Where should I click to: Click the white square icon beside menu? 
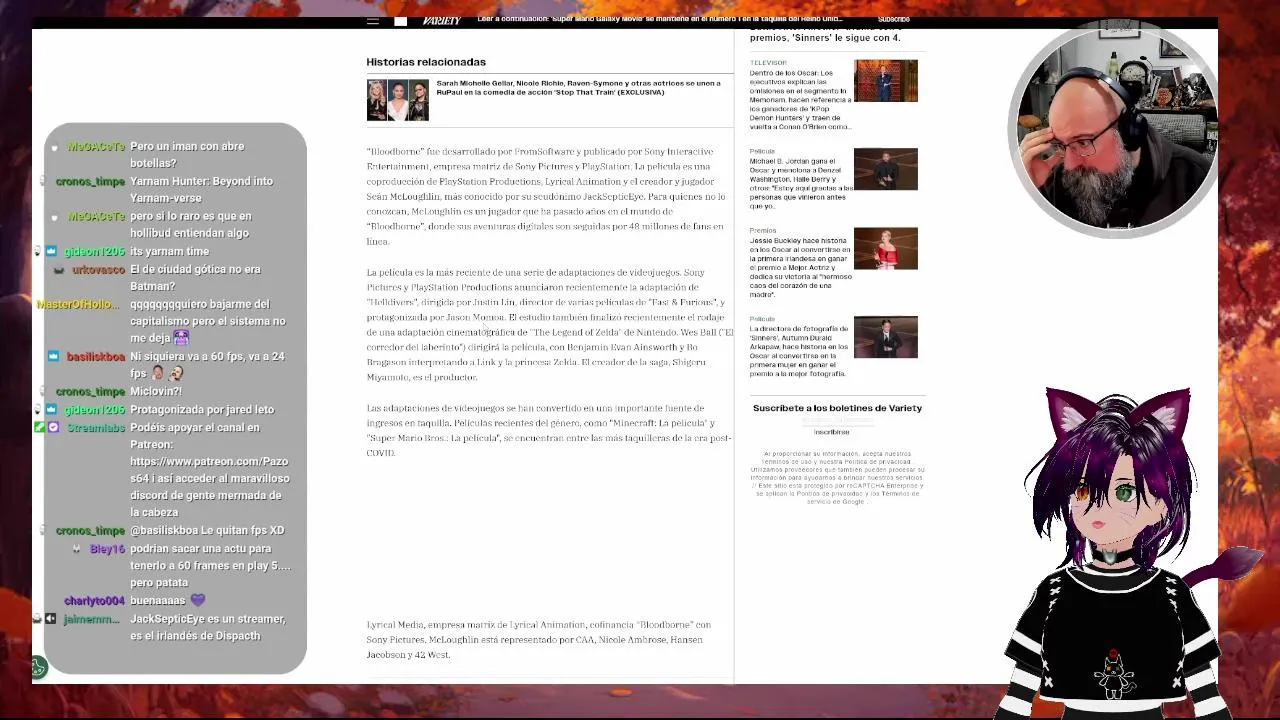pyautogui.click(x=400, y=21)
